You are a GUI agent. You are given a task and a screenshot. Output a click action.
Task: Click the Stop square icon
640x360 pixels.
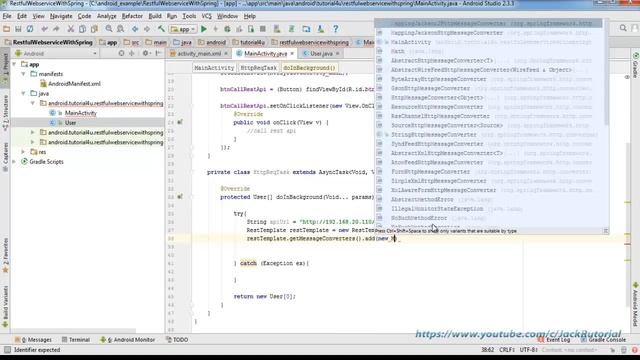click(263, 29)
